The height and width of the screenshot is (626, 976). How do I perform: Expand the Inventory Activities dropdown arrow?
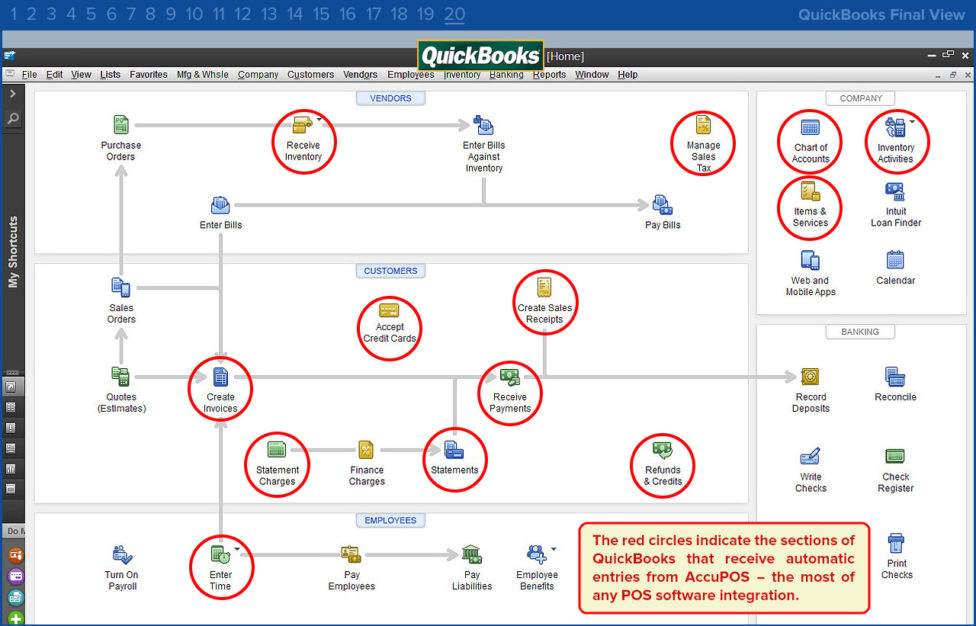tap(912, 121)
